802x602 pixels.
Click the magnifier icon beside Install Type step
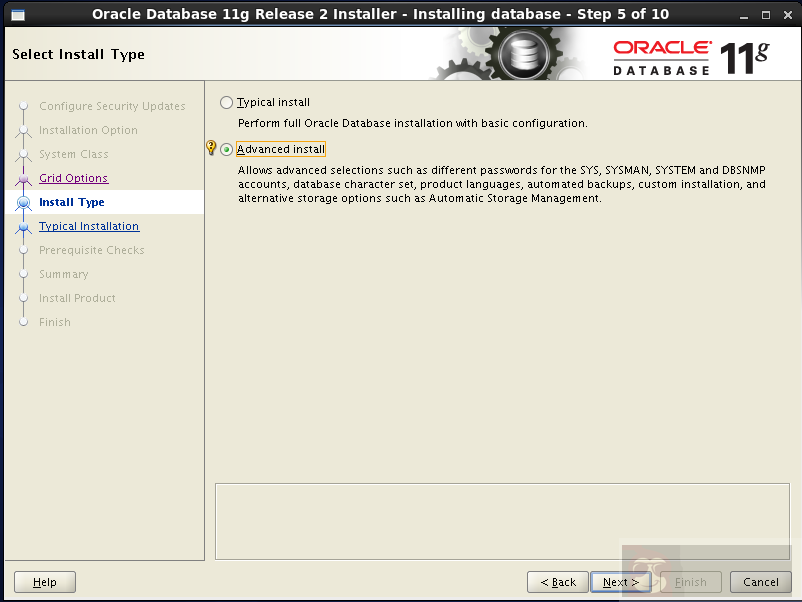[x=22, y=202]
